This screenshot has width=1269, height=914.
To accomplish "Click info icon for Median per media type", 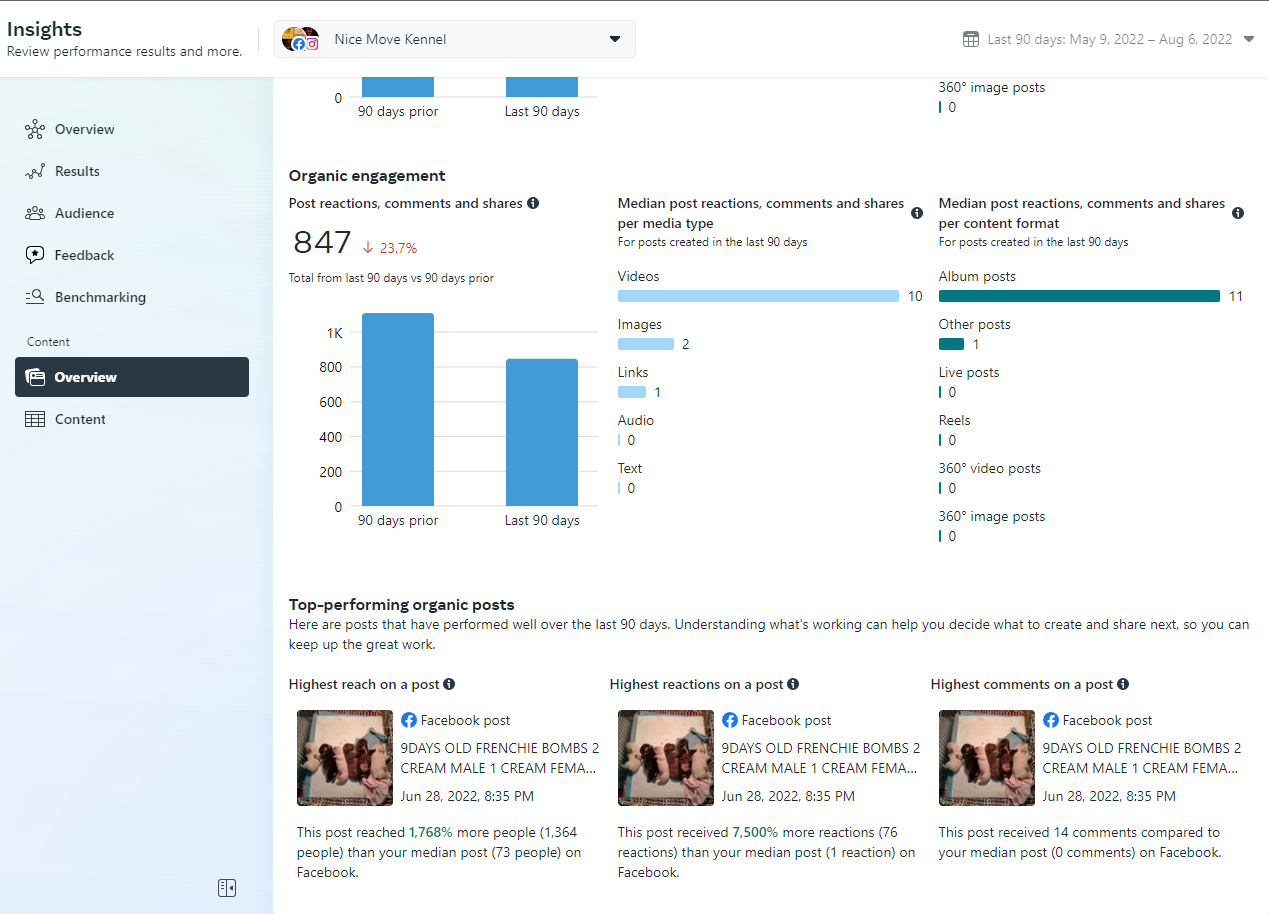I will point(917,213).
